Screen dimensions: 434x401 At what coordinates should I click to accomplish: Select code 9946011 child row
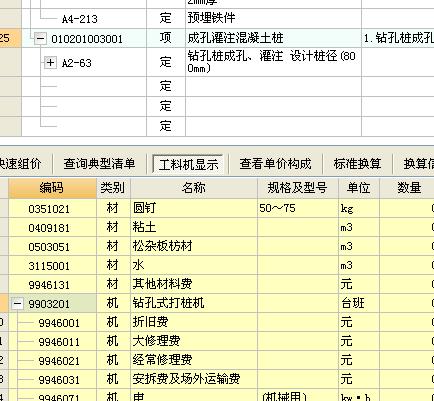point(59,342)
